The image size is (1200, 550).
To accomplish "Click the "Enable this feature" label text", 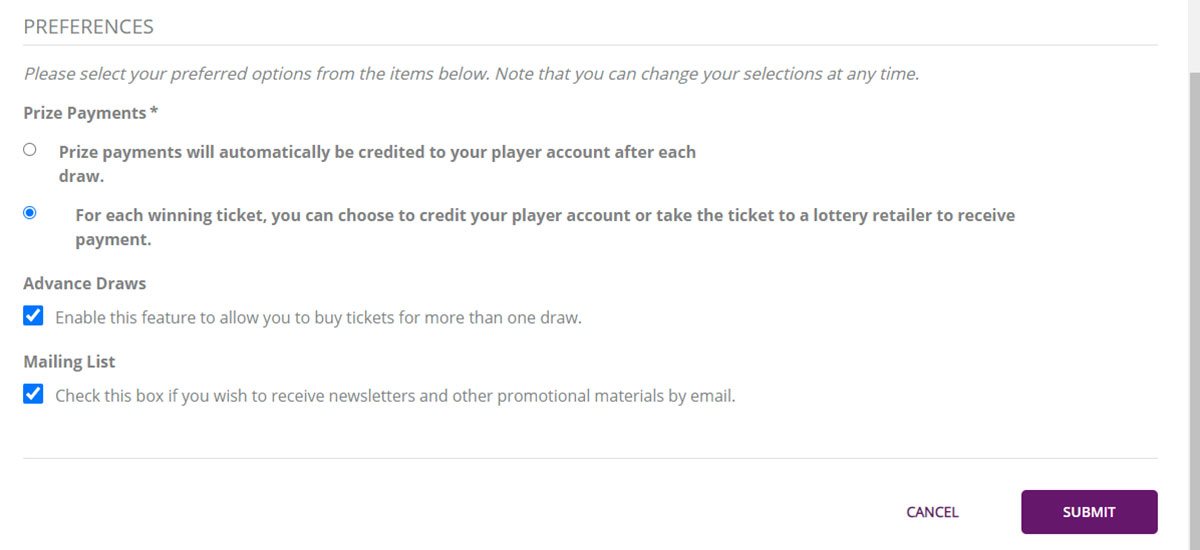I will [x=318, y=318].
